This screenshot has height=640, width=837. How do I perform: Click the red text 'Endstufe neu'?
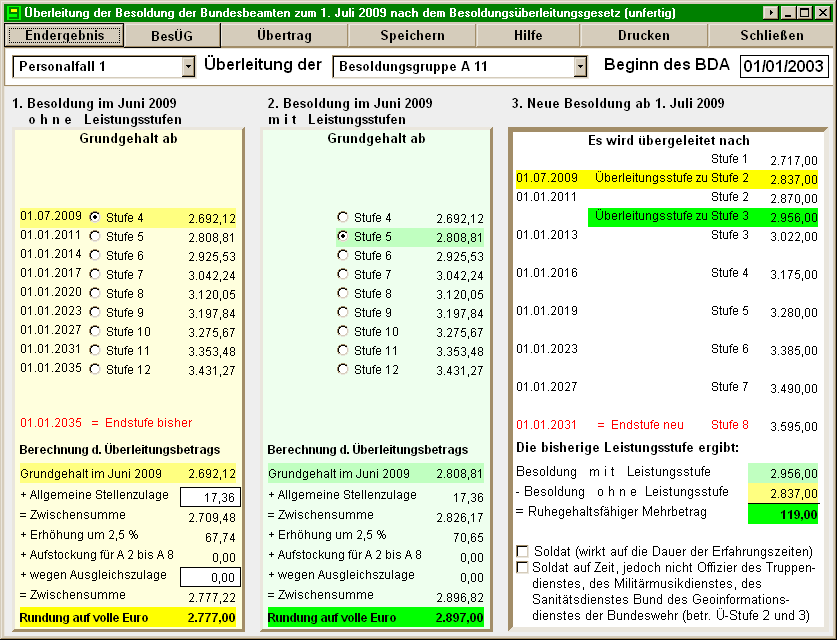[x=647, y=425]
